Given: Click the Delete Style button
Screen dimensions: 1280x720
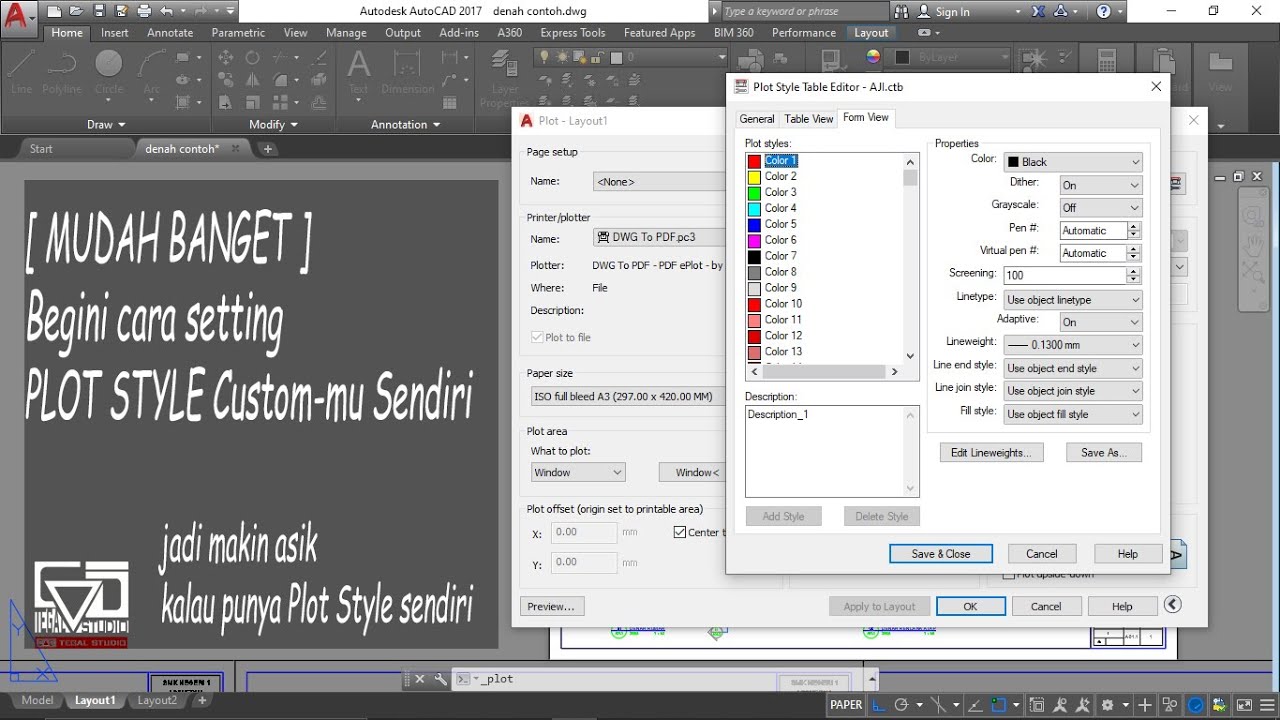Looking at the screenshot, I should click(x=882, y=517).
